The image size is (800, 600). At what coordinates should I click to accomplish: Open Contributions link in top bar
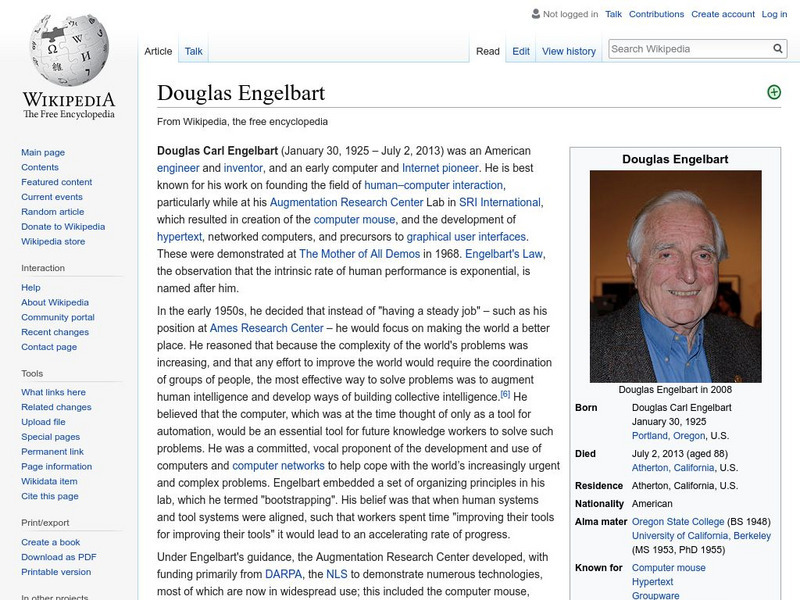tap(656, 14)
